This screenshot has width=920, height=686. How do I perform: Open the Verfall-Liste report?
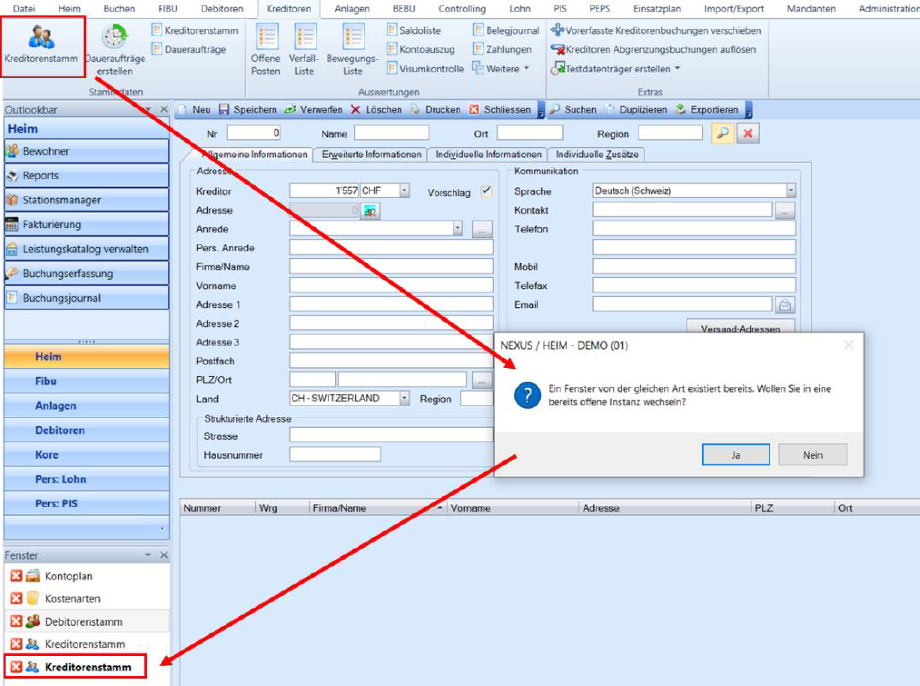pyautogui.click(x=304, y=50)
